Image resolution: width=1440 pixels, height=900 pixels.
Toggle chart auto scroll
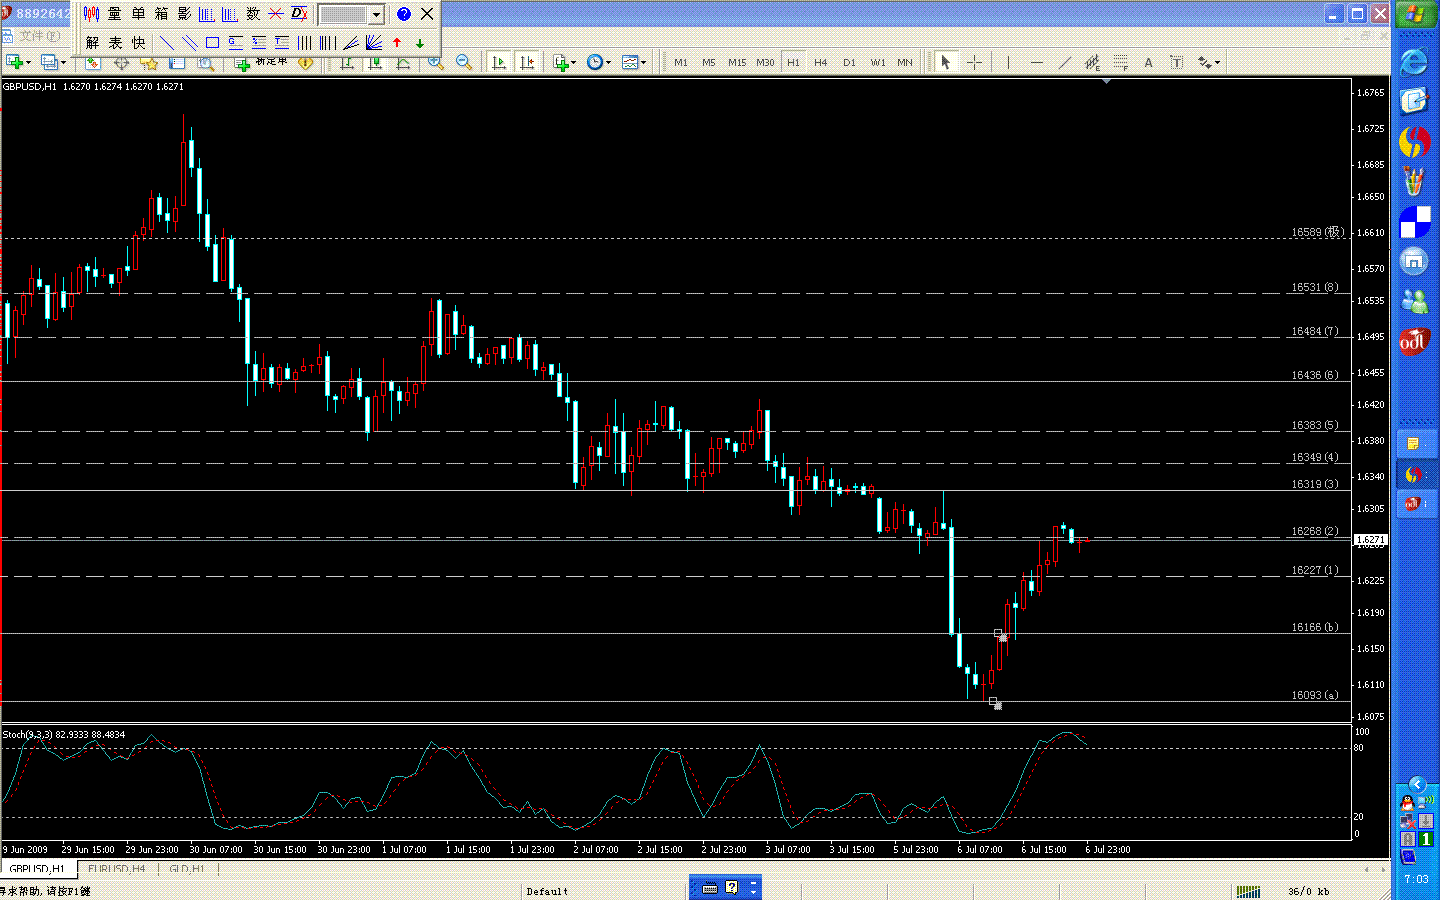[499, 62]
